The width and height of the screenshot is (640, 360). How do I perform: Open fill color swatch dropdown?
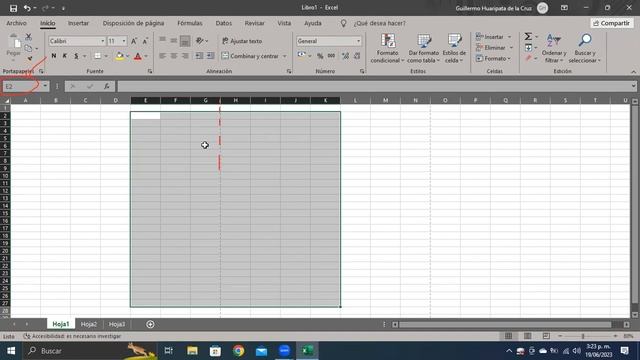tap(127, 56)
